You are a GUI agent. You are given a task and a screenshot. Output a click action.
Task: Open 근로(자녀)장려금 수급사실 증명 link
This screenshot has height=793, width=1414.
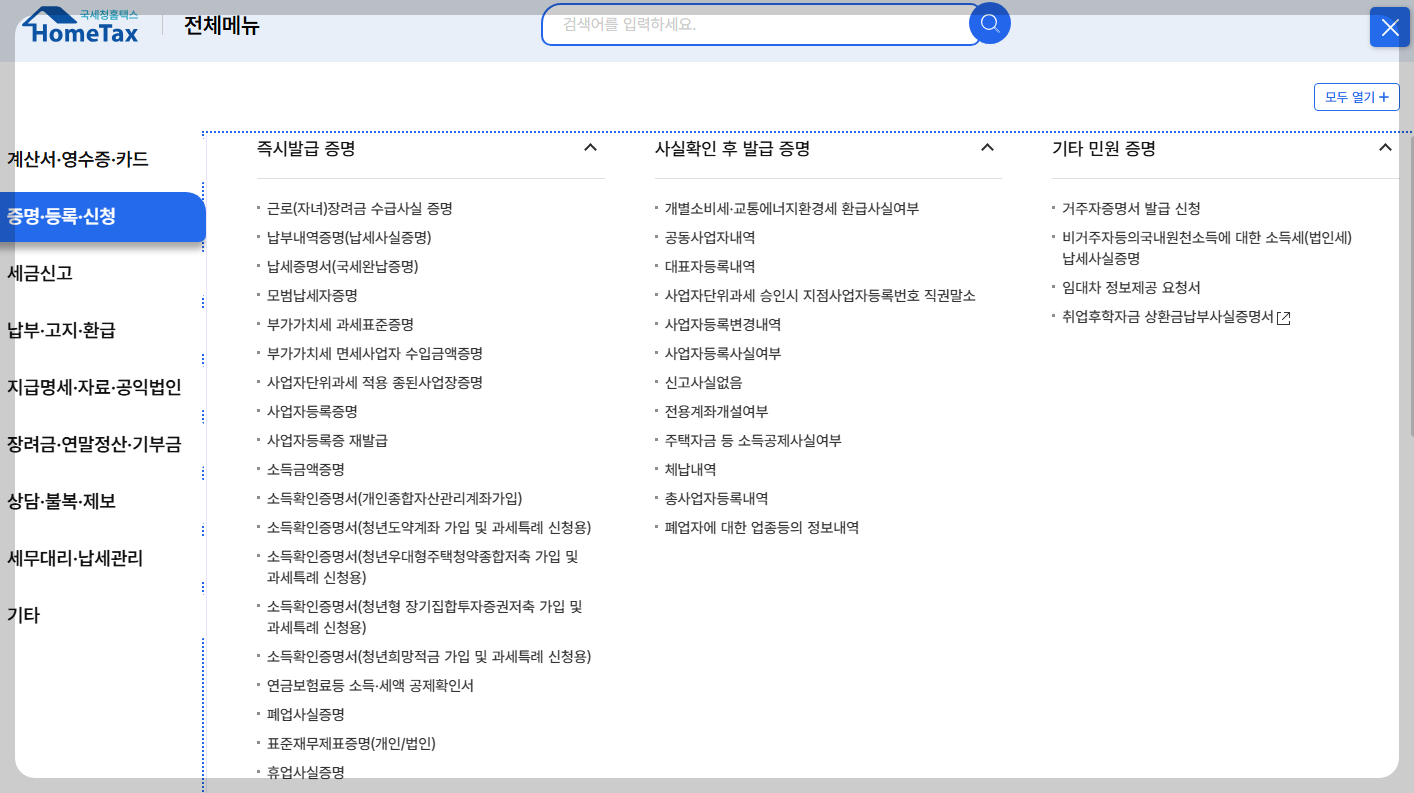pos(360,209)
